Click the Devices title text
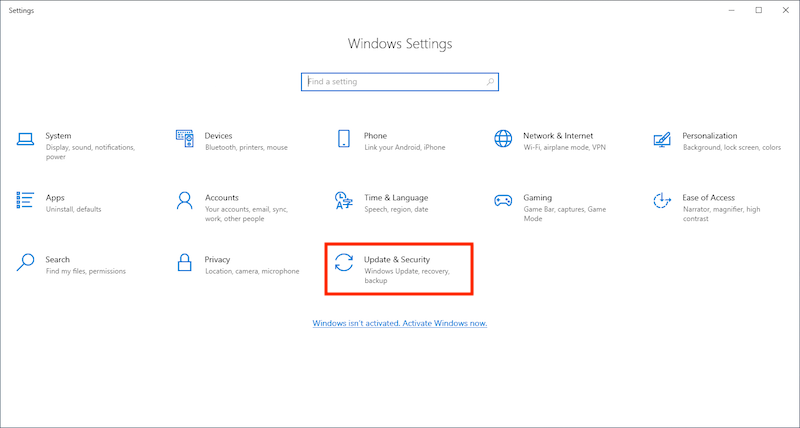The image size is (800, 428). (218, 136)
